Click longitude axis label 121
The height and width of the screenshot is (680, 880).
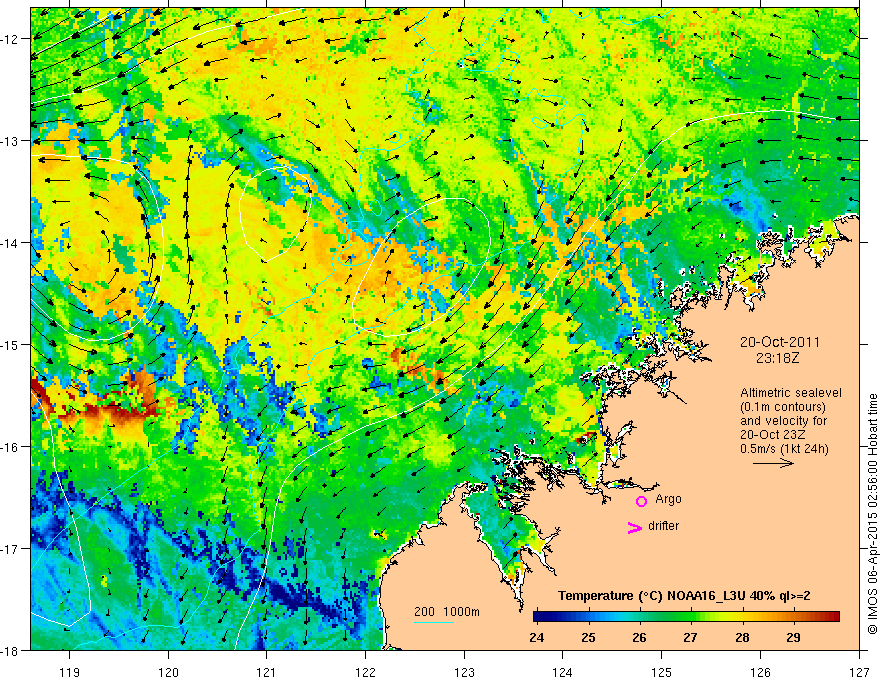click(x=267, y=672)
